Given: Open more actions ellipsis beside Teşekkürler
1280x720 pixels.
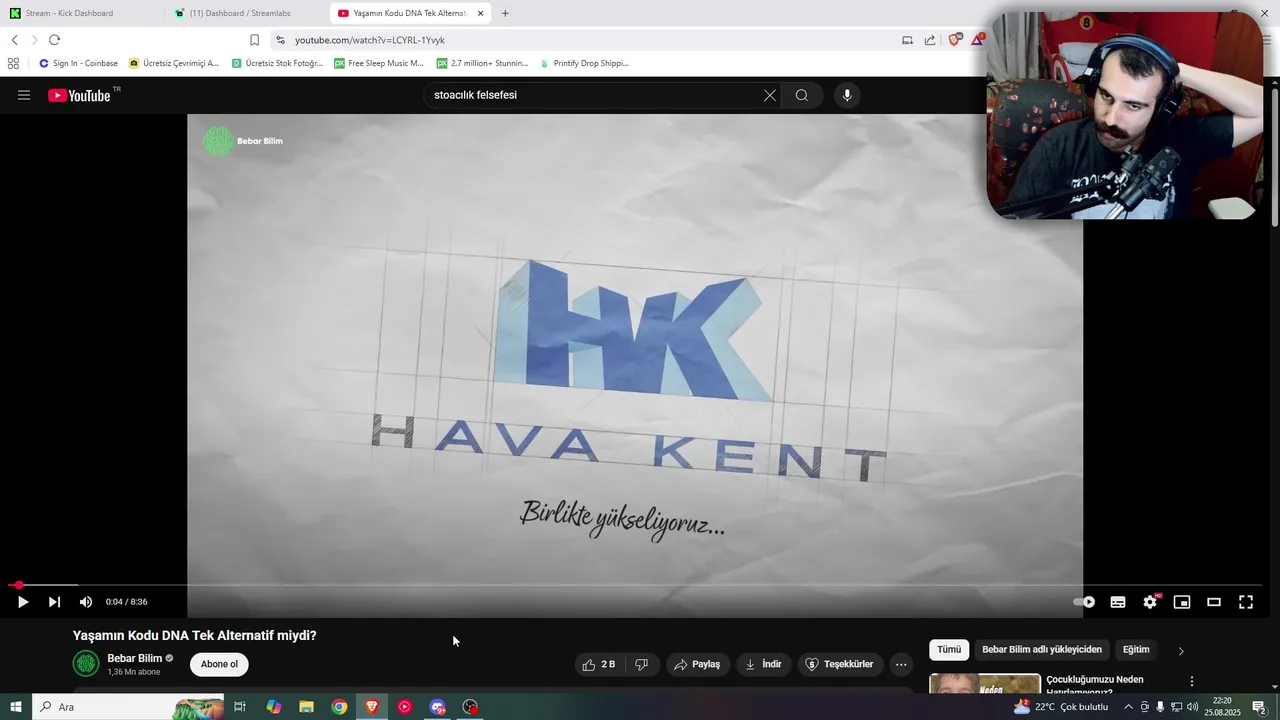Looking at the screenshot, I should [x=901, y=664].
